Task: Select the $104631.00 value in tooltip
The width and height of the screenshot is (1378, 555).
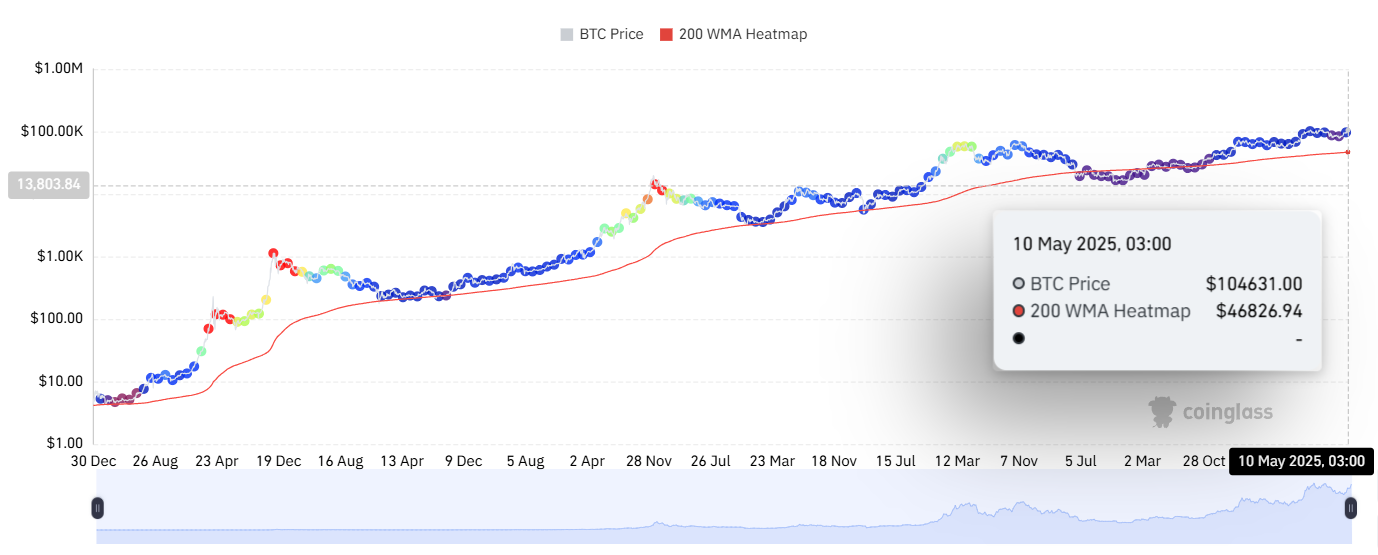Action: [1254, 284]
